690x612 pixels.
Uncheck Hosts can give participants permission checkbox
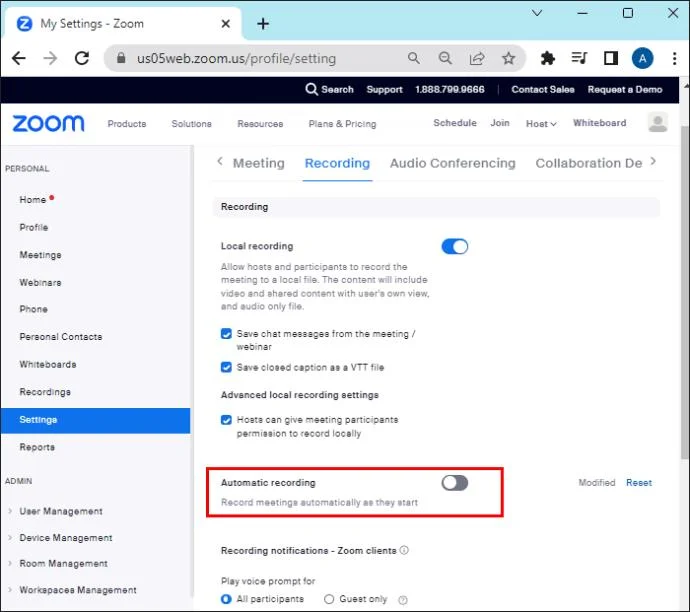226,420
